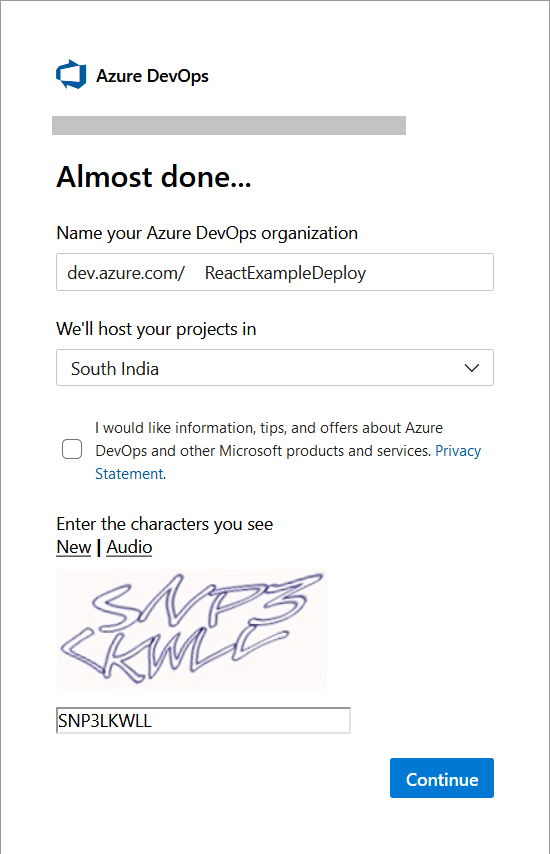Focus the captcha characters text box

(203, 721)
